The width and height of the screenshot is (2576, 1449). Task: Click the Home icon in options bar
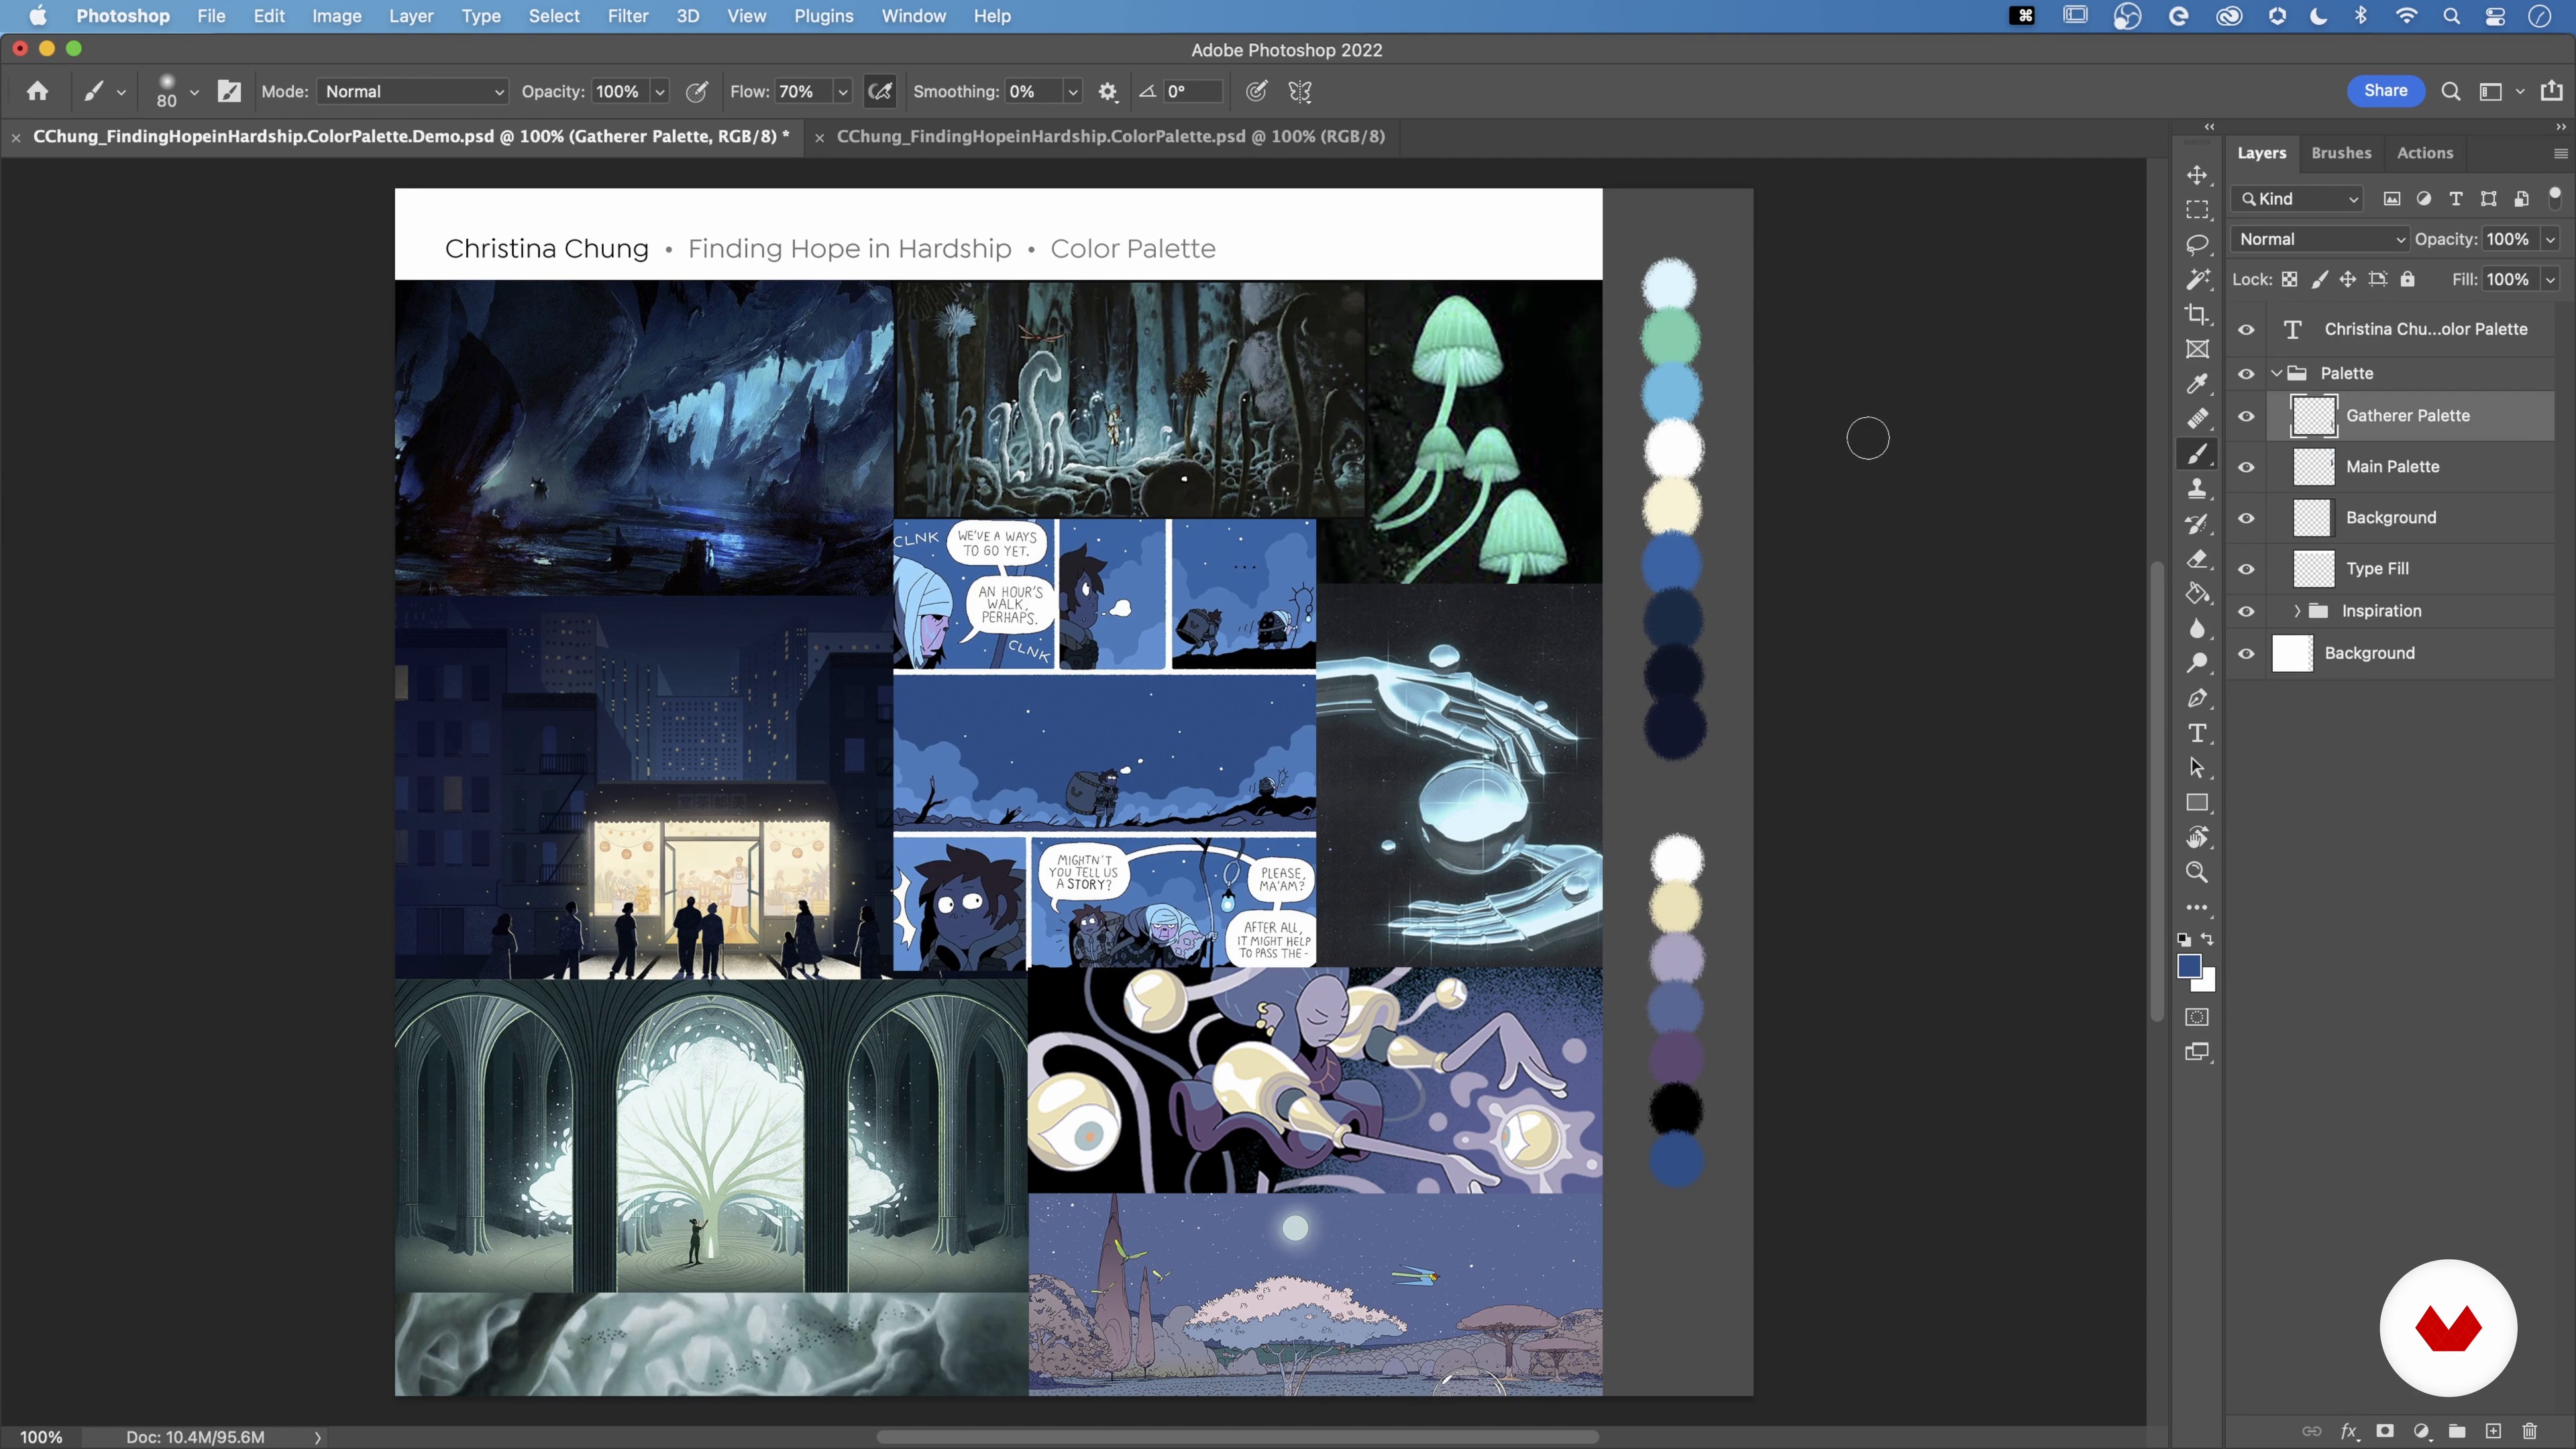pyautogui.click(x=38, y=91)
